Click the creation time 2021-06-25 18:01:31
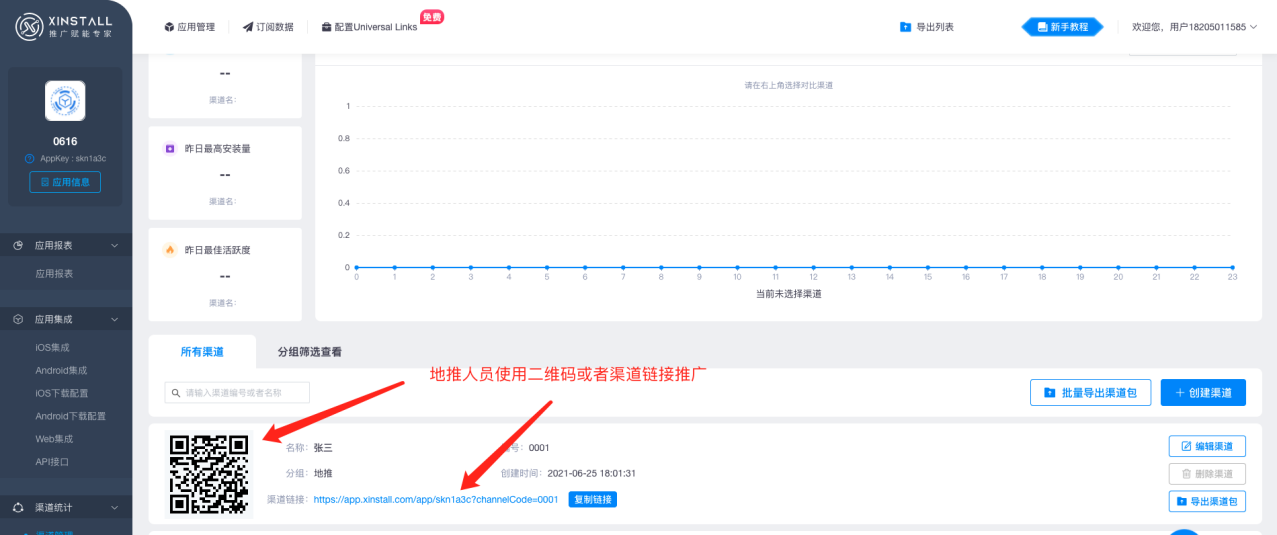 [592, 473]
